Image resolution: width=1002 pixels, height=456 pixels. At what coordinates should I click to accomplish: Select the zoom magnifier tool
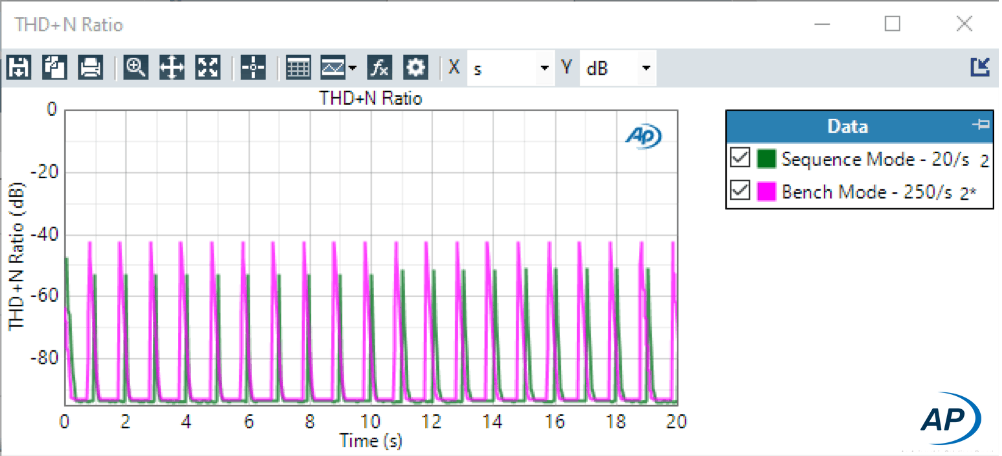(136, 68)
